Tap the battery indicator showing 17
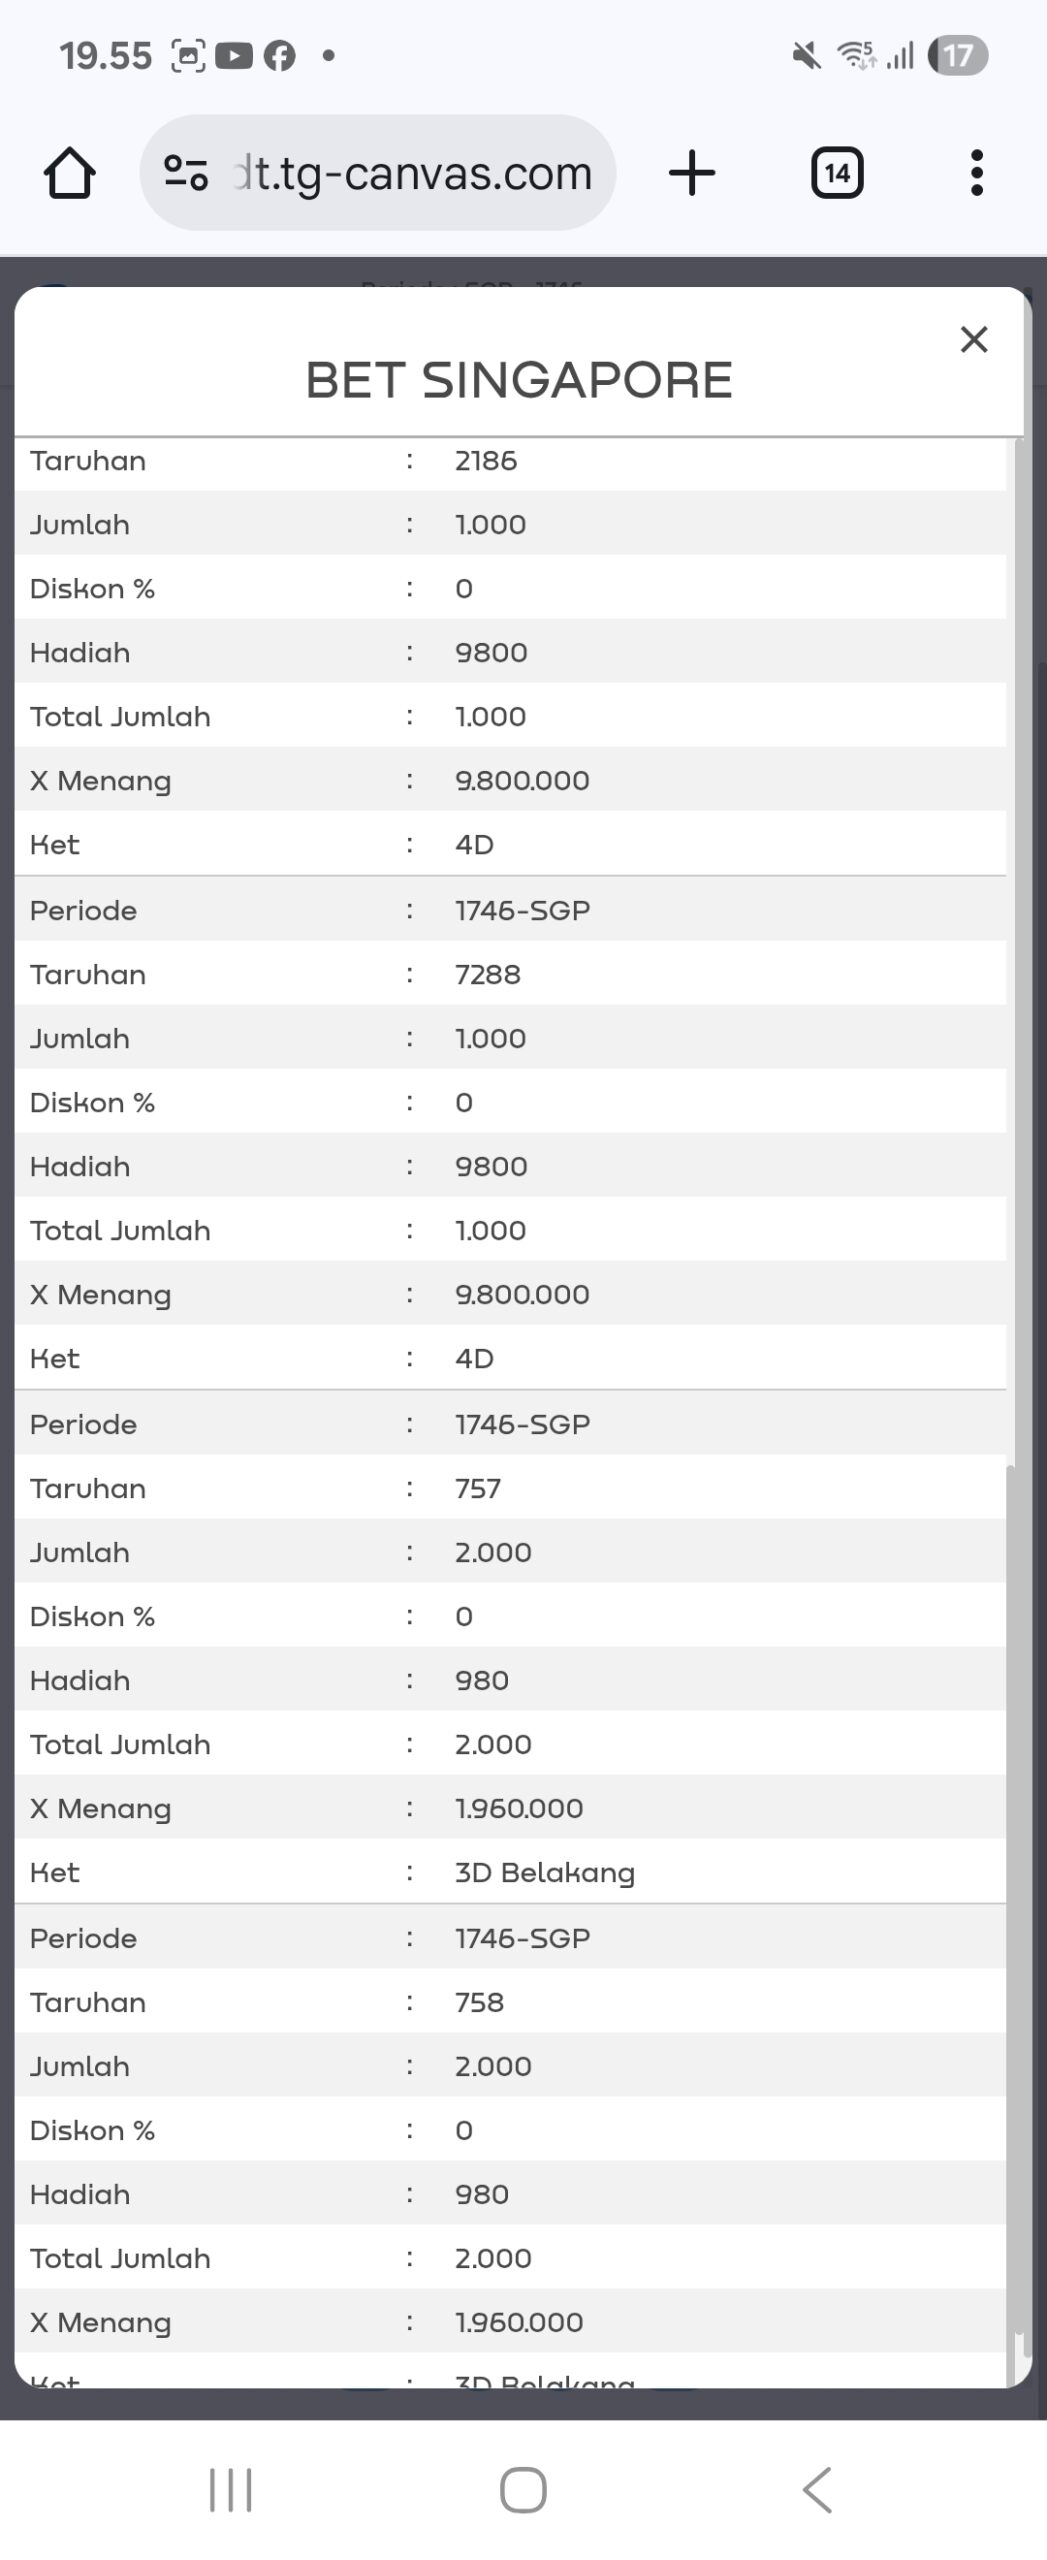The height and width of the screenshot is (2560, 1047). (x=957, y=56)
